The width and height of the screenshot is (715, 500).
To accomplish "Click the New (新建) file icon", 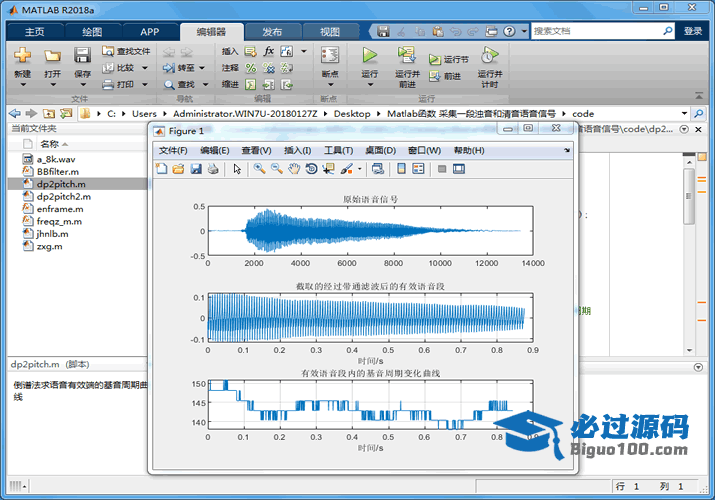I will click(22, 56).
